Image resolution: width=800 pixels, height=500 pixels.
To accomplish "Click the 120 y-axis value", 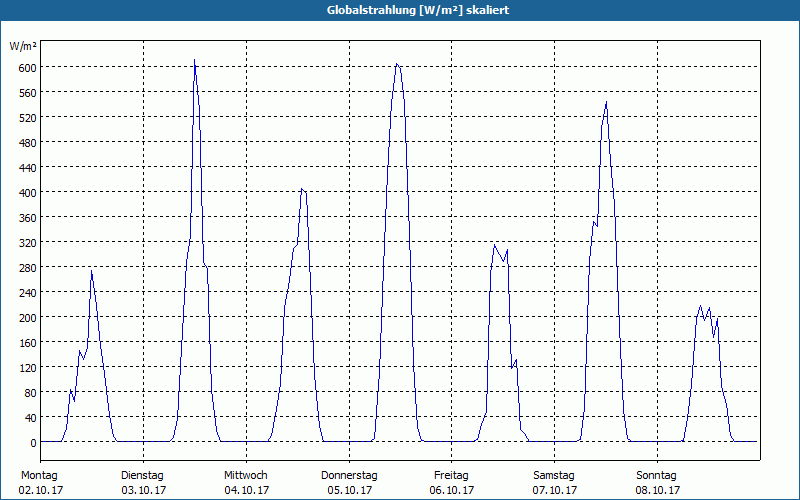I will [x=26, y=368].
